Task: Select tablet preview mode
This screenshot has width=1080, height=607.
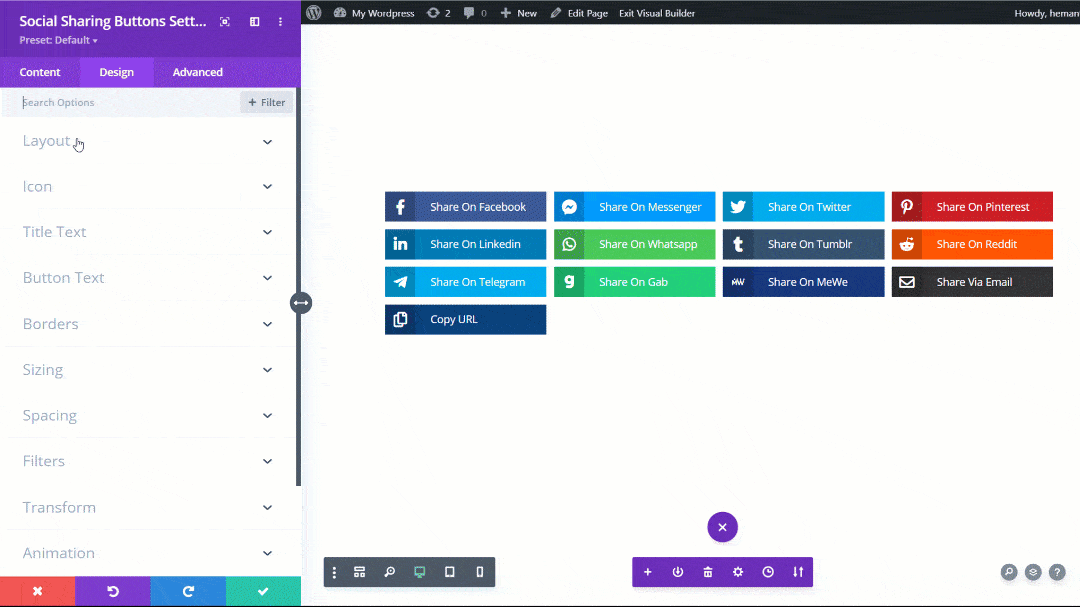Action: pyautogui.click(x=450, y=572)
